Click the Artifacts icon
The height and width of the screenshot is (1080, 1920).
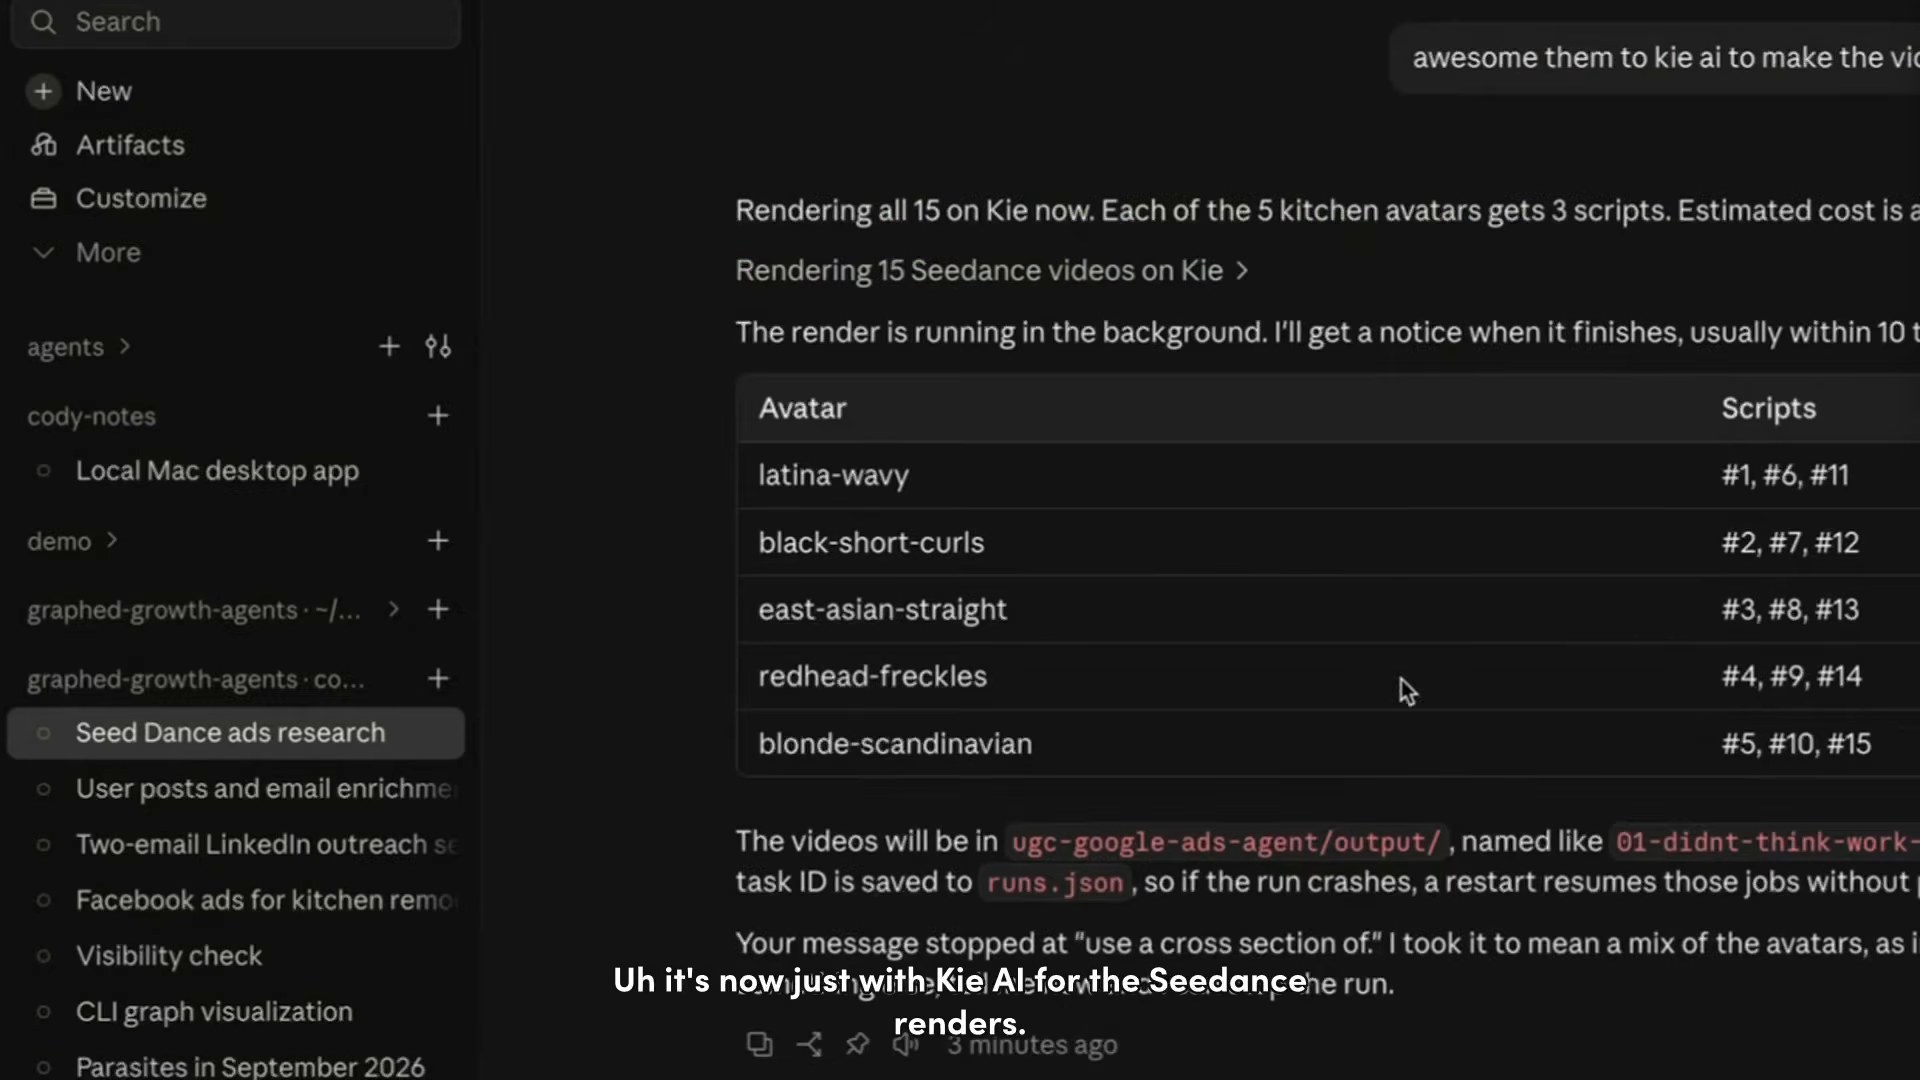[43, 145]
